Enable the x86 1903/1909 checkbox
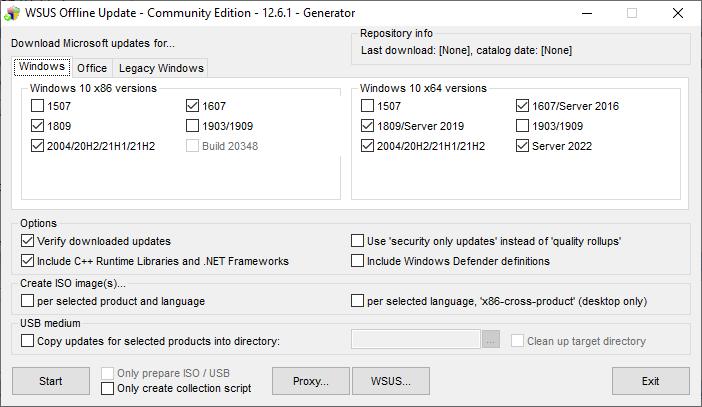This screenshot has height=407, width=702. [x=192, y=126]
